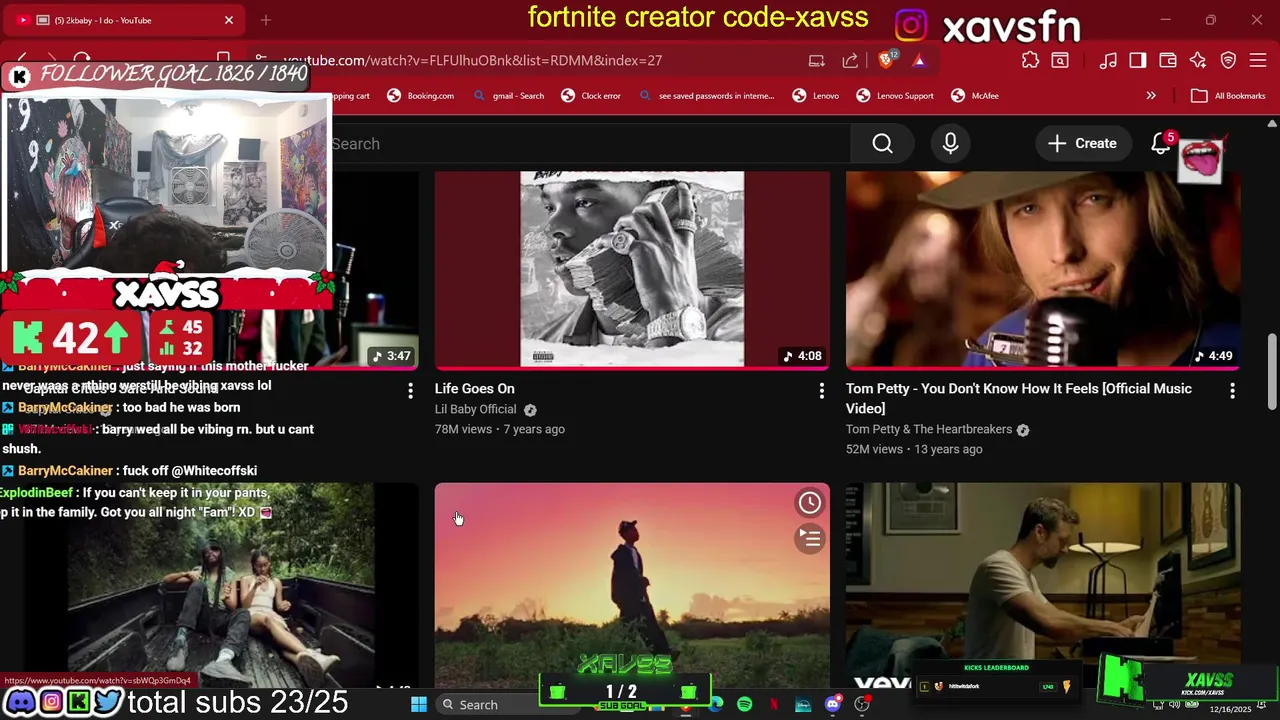1280x720 pixels.
Task: Click the install app icon in address bar
Action: click(817, 60)
